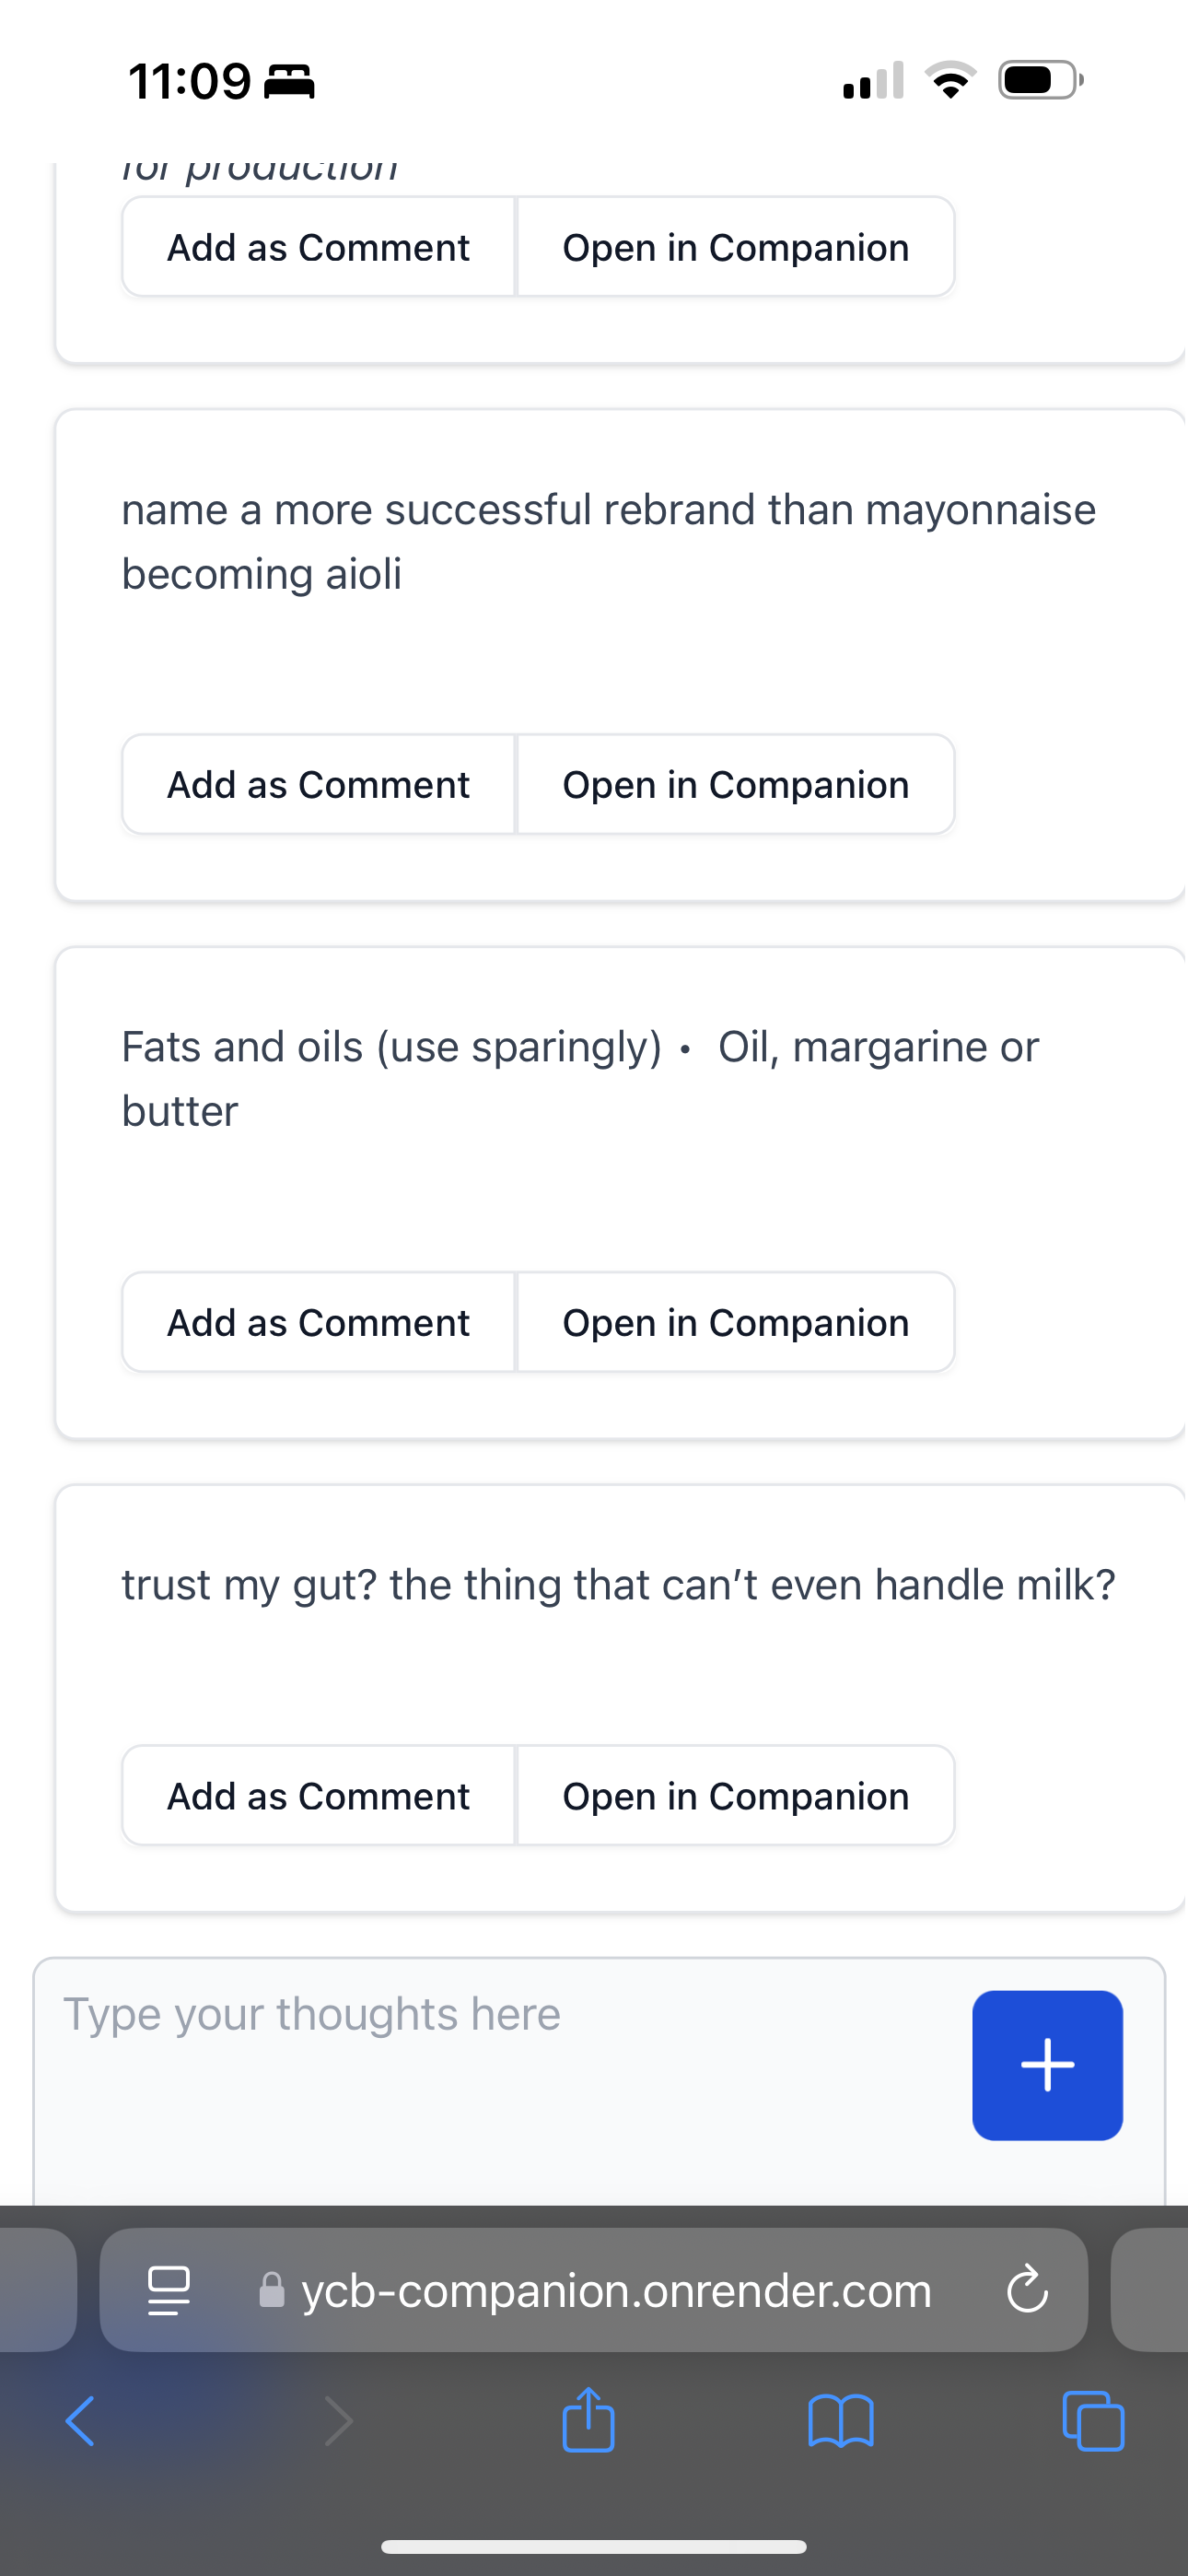Open mayonnaise aioli entry in Companion

[736, 784]
